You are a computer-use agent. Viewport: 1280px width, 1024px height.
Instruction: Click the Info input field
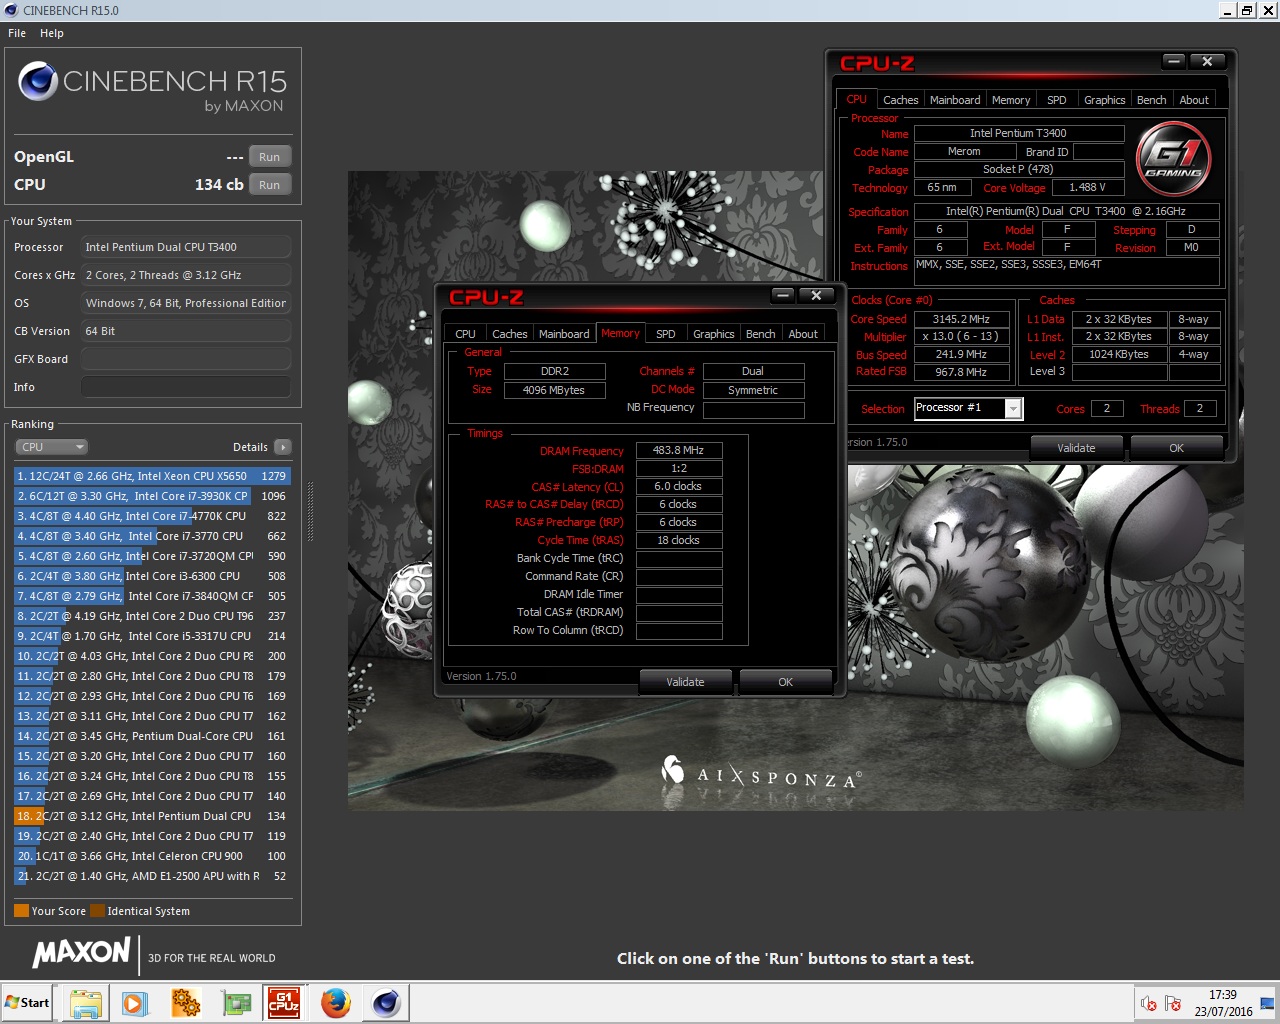tap(186, 387)
